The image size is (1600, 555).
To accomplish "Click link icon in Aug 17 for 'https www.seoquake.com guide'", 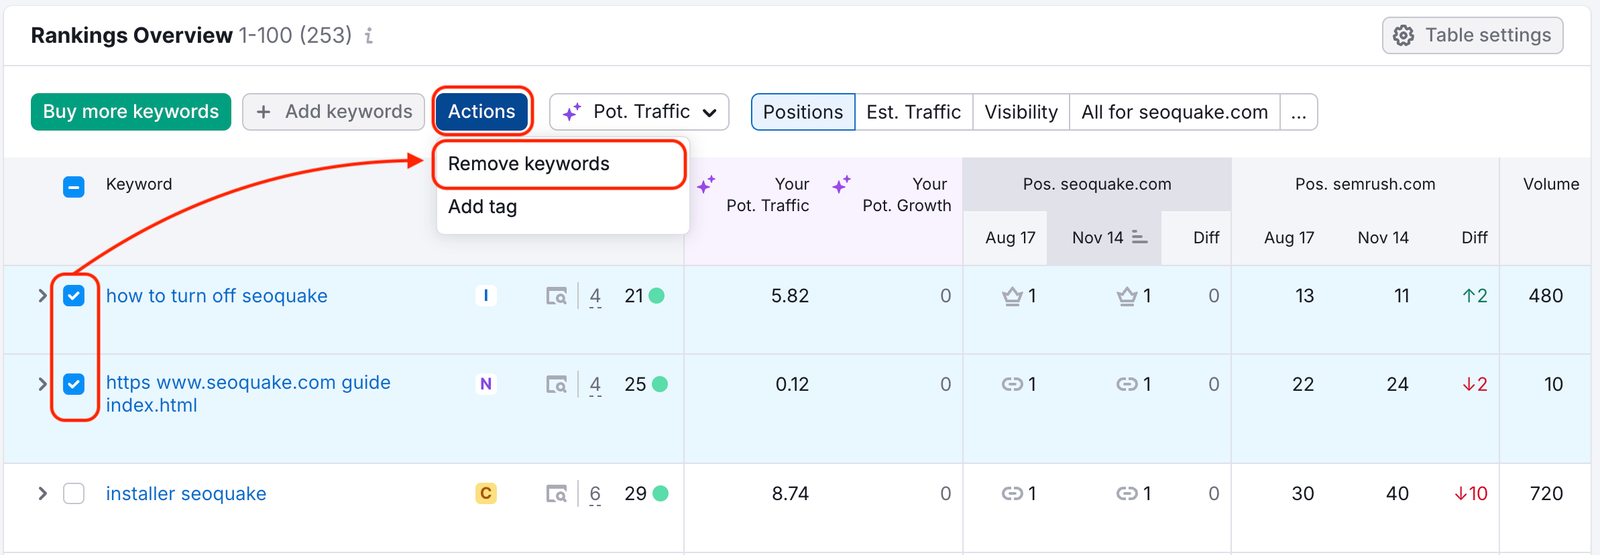I will tap(1012, 384).
